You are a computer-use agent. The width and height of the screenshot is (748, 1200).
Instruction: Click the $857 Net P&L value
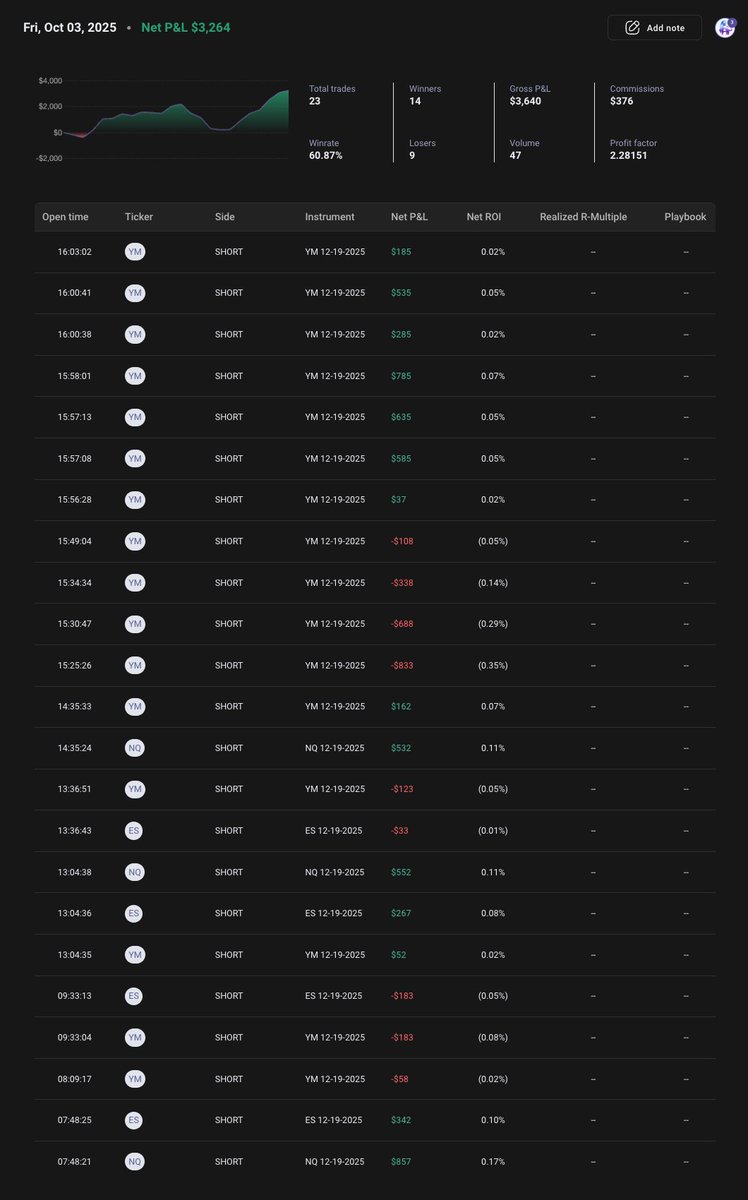[401, 1162]
